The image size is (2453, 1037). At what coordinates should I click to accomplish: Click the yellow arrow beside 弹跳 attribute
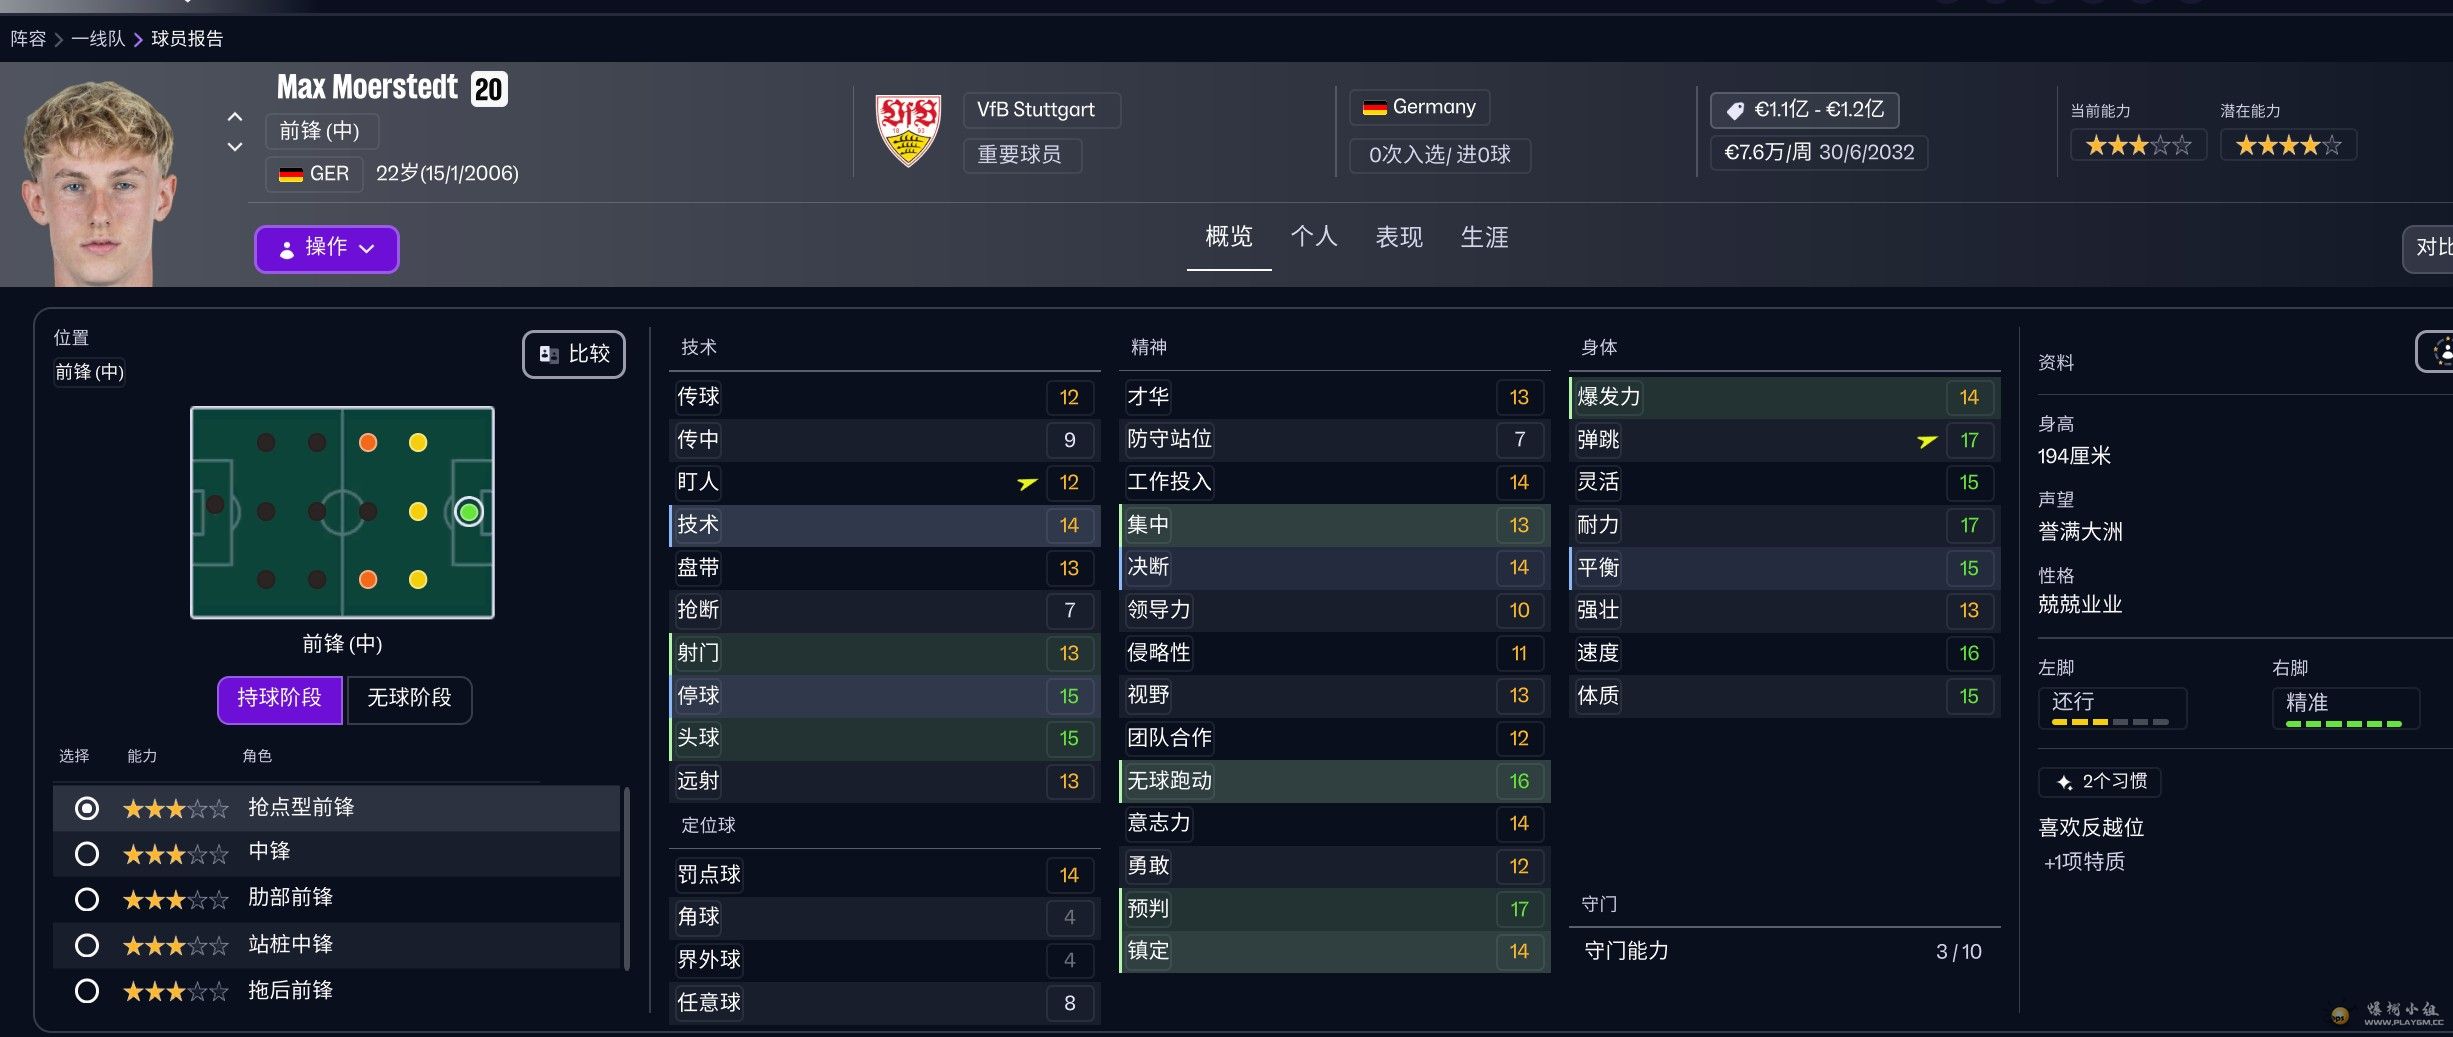tap(1926, 441)
